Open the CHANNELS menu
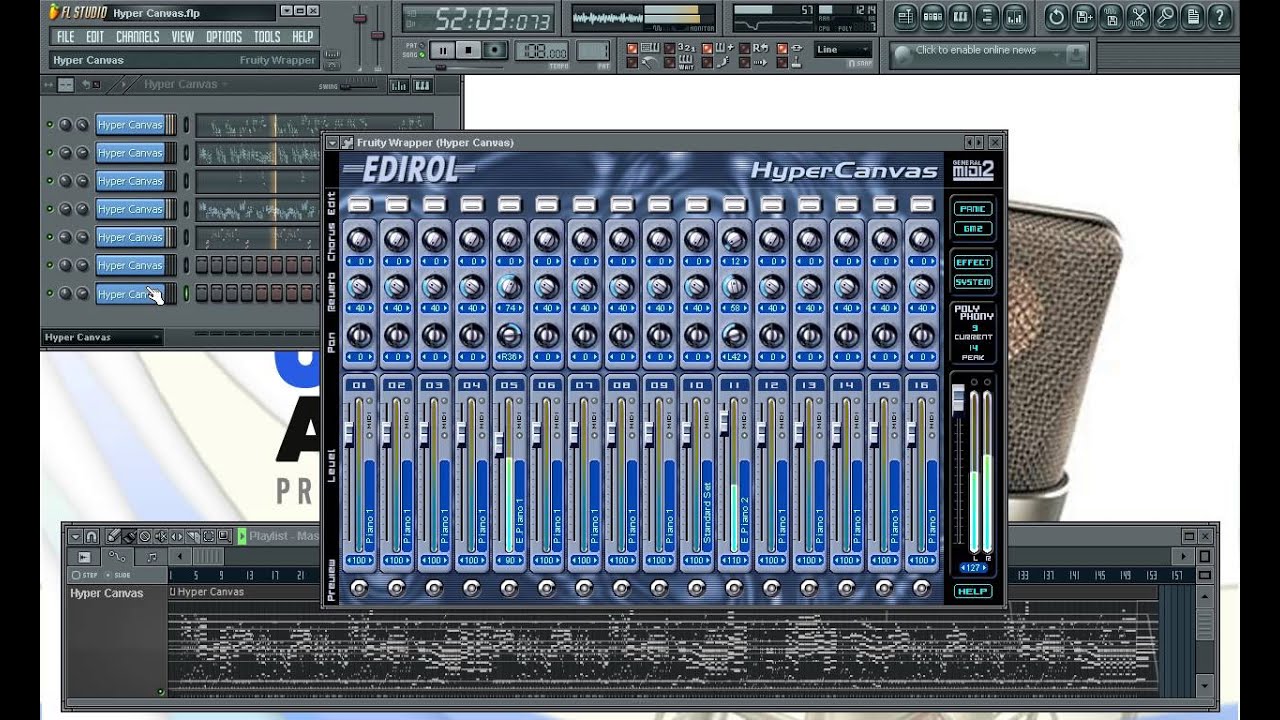The image size is (1280, 720). point(137,36)
